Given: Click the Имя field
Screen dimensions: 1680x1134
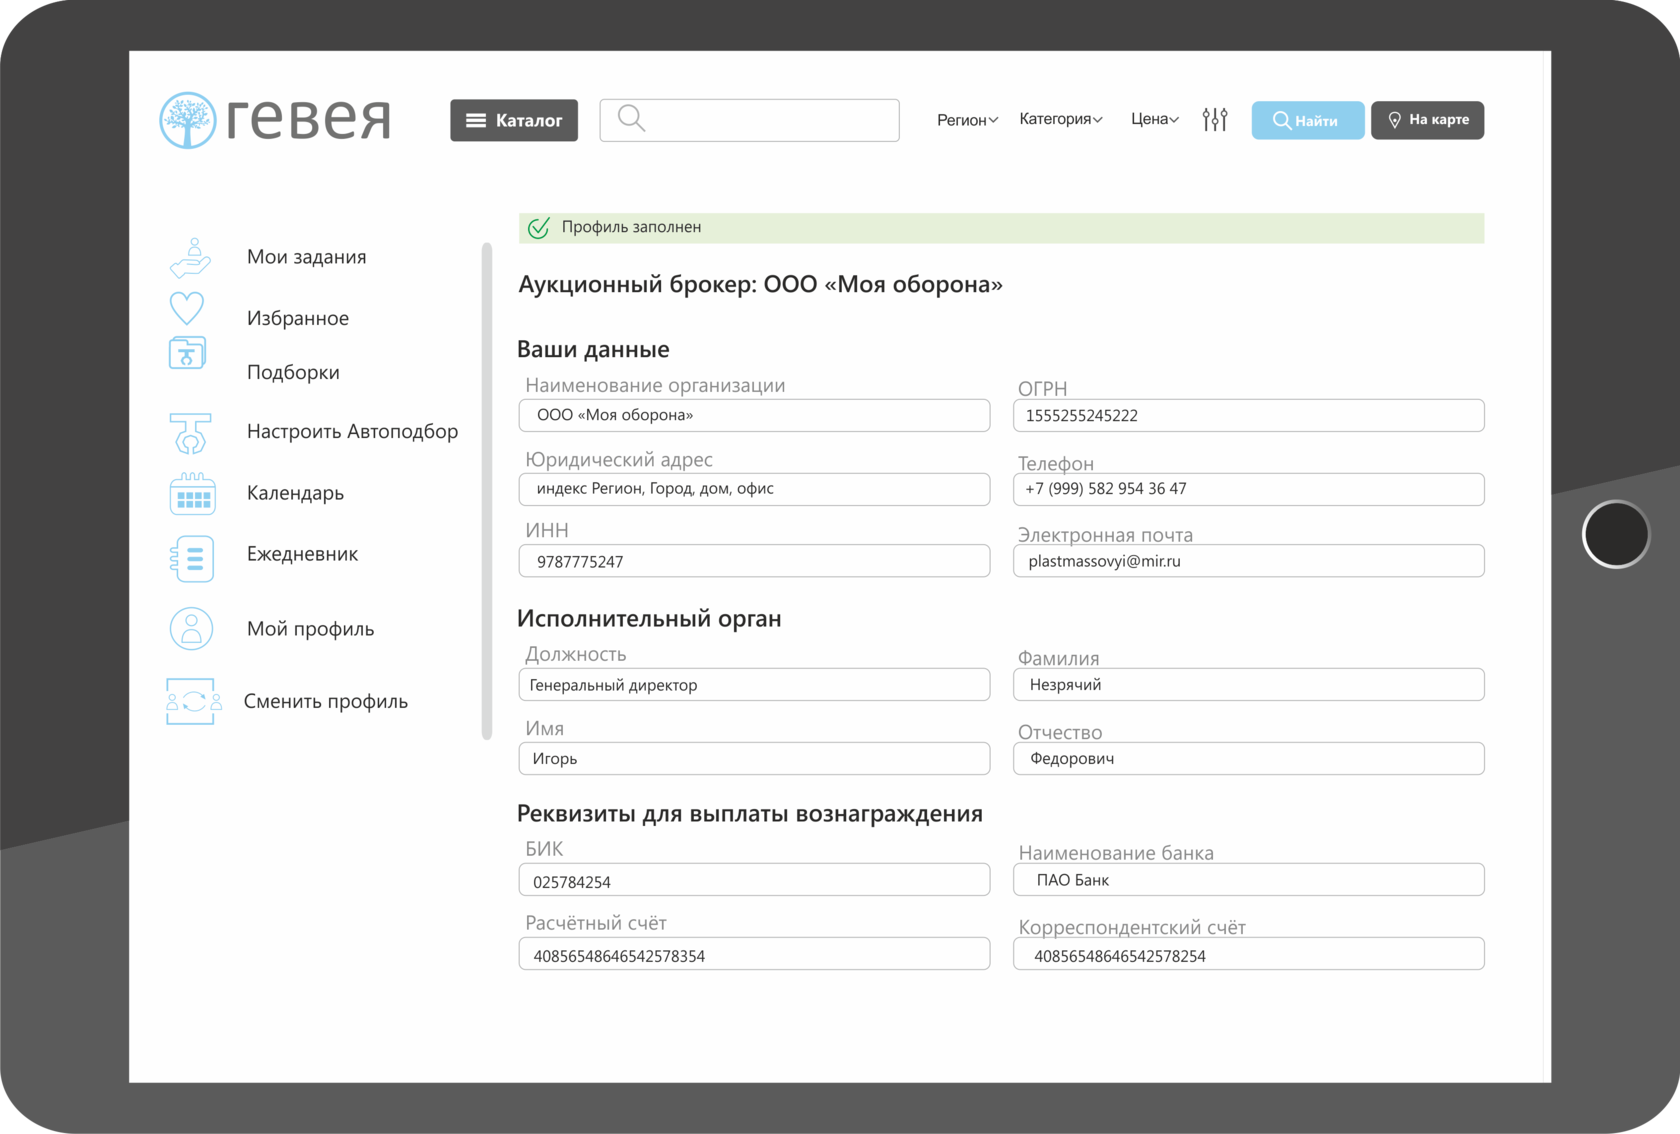Looking at the screenshot, I should pos(754,758).
